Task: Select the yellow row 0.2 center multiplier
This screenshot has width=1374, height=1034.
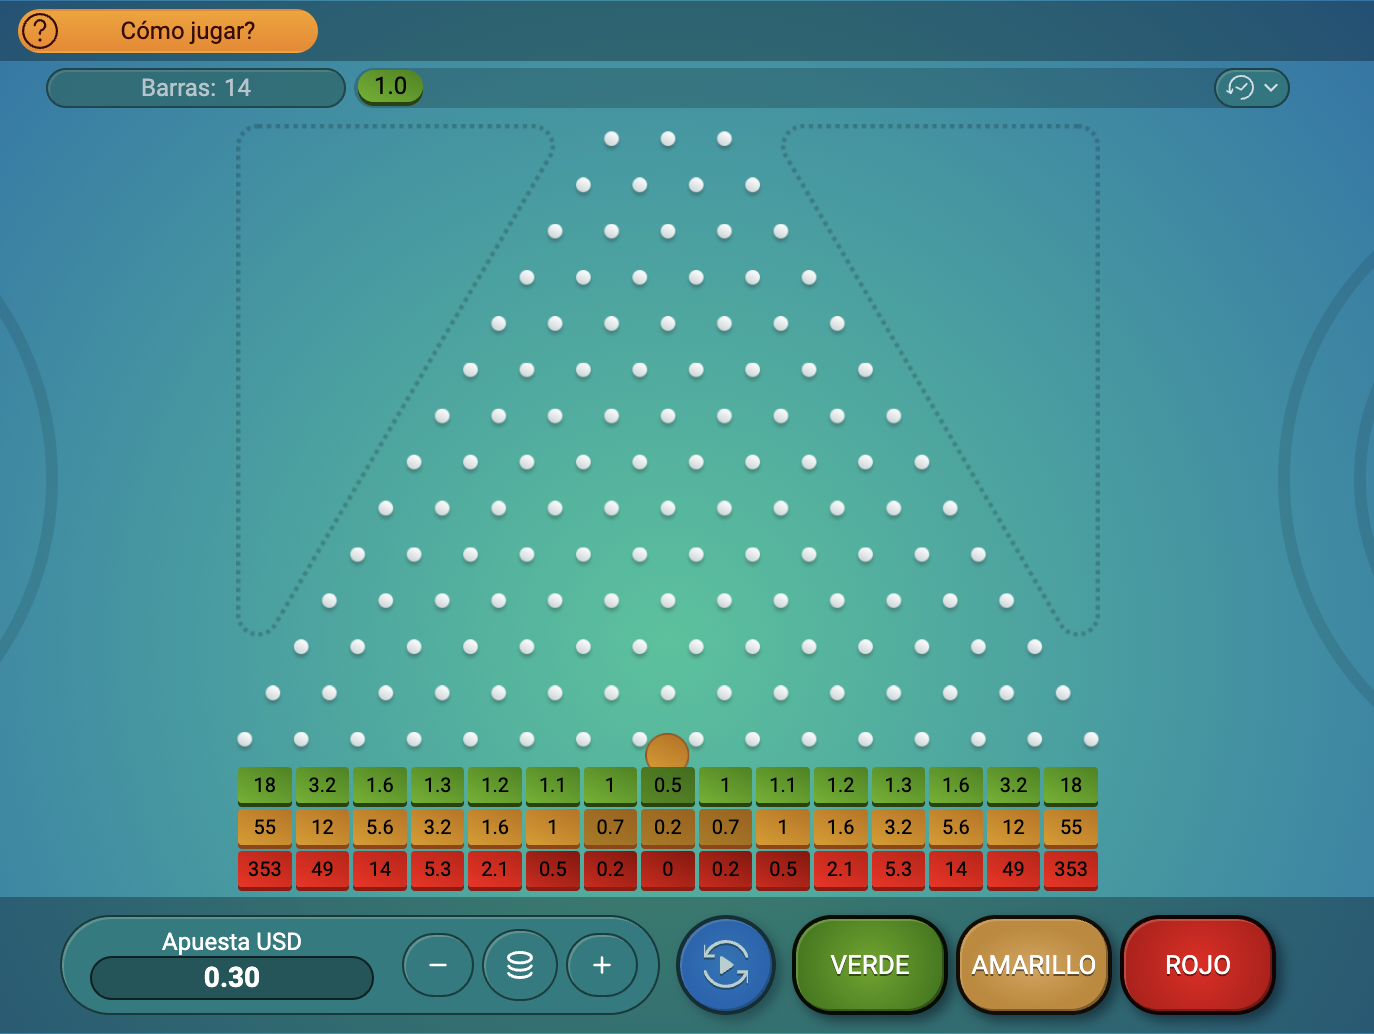Action: coord(668,828)
